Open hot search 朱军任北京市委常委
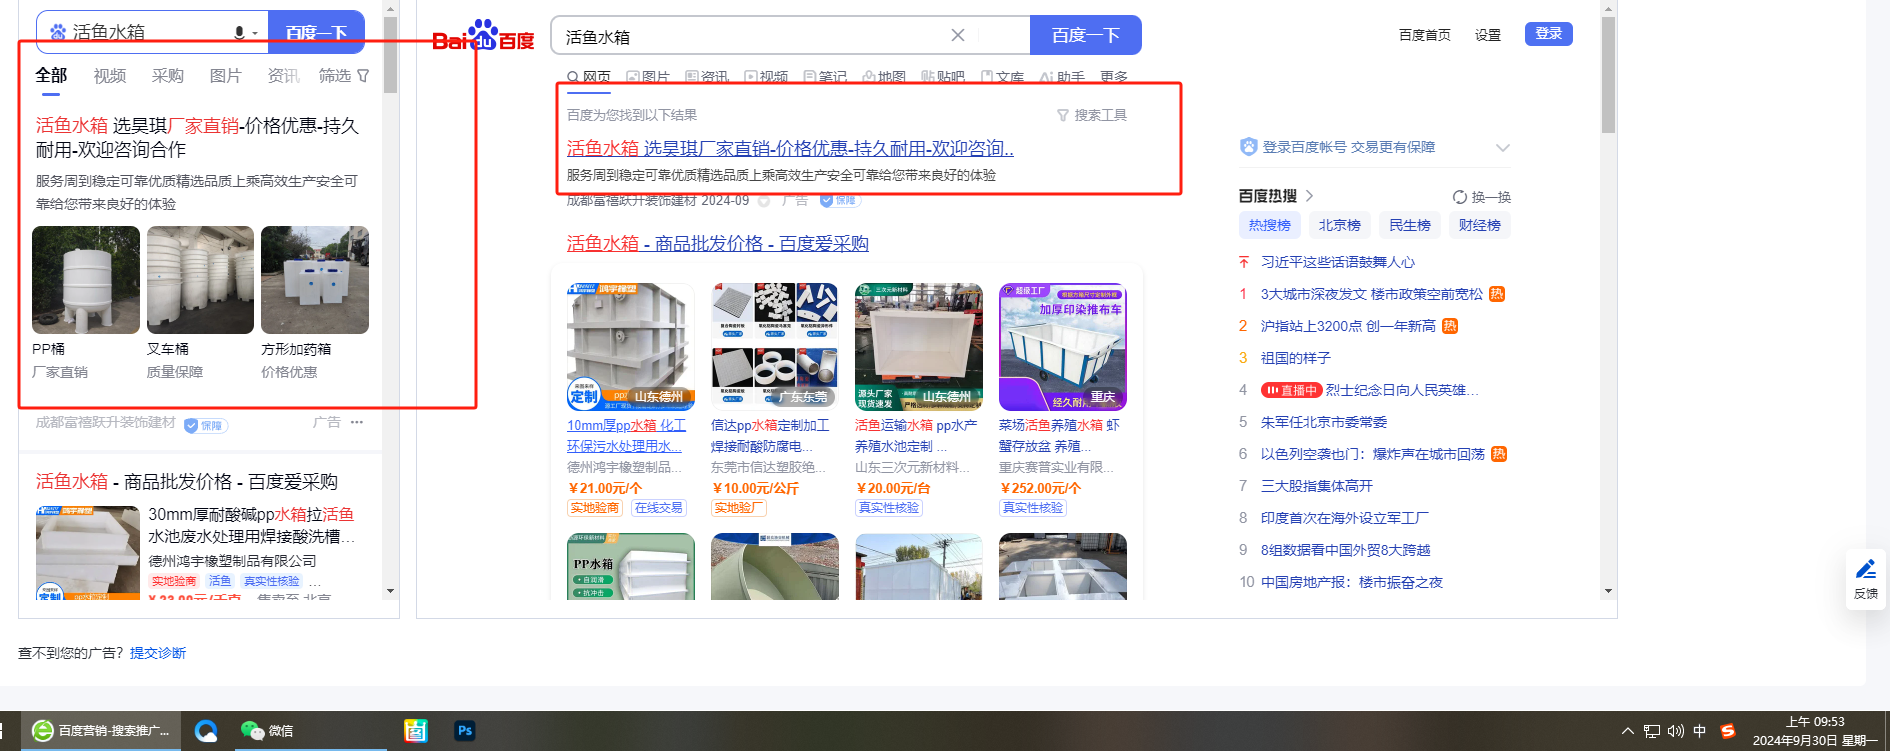This screenshot has height=751, width=1890. click(x=1323, y=422)
